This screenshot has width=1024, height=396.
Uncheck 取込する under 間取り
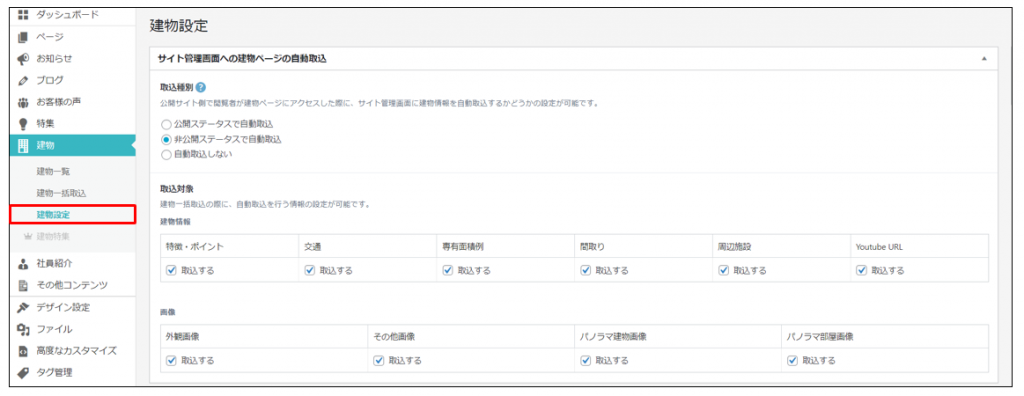(586, 271)
